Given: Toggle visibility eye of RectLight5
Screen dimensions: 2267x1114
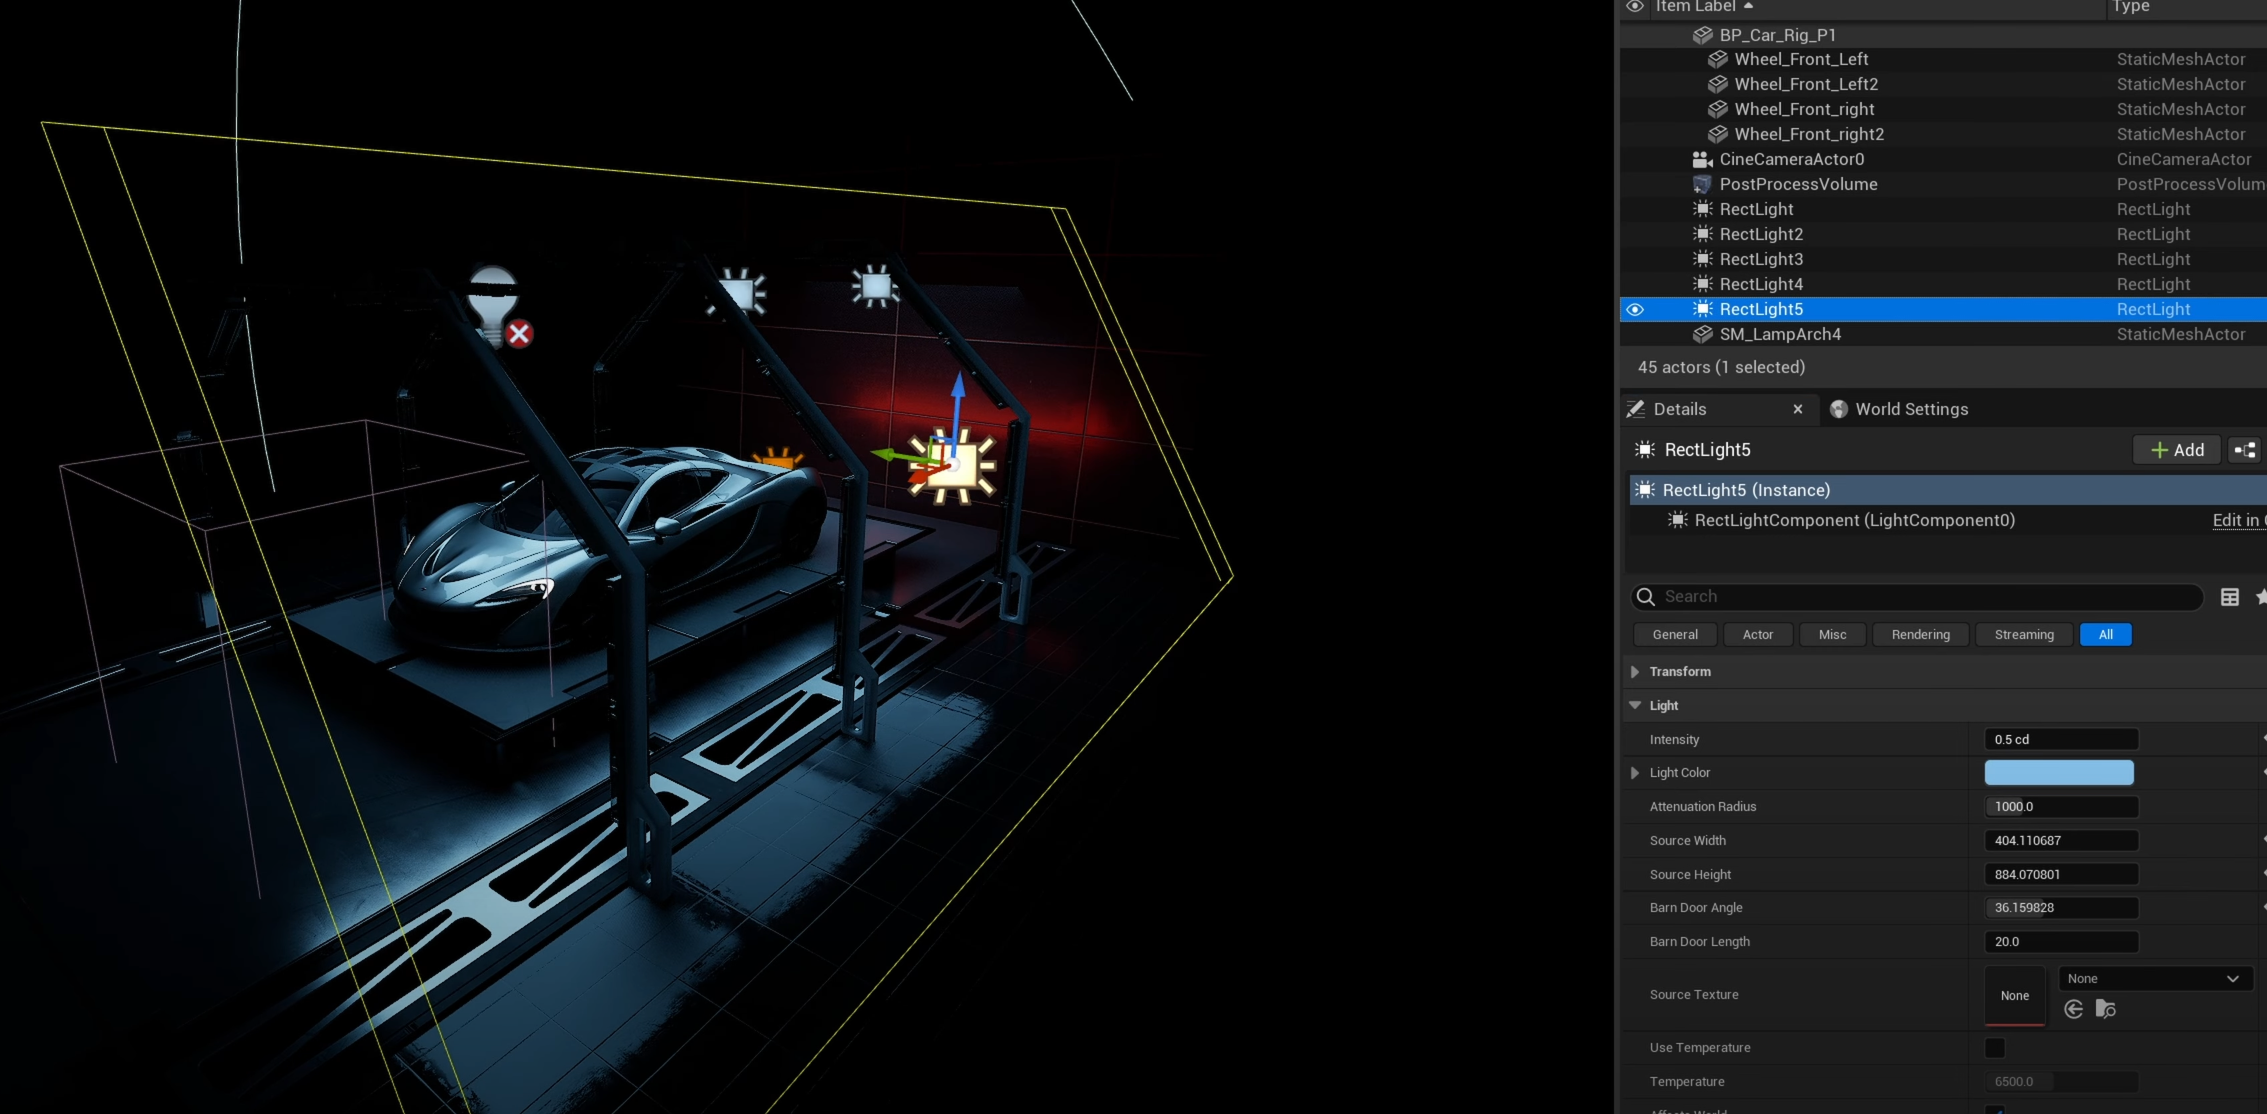Looking at the screenshot, I should 1635,309.
